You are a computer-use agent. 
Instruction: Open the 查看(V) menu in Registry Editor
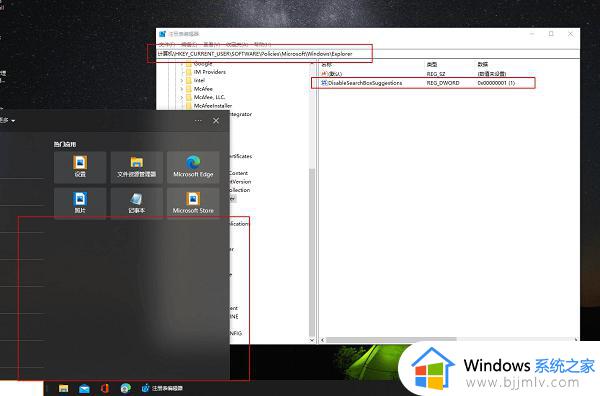212,44
